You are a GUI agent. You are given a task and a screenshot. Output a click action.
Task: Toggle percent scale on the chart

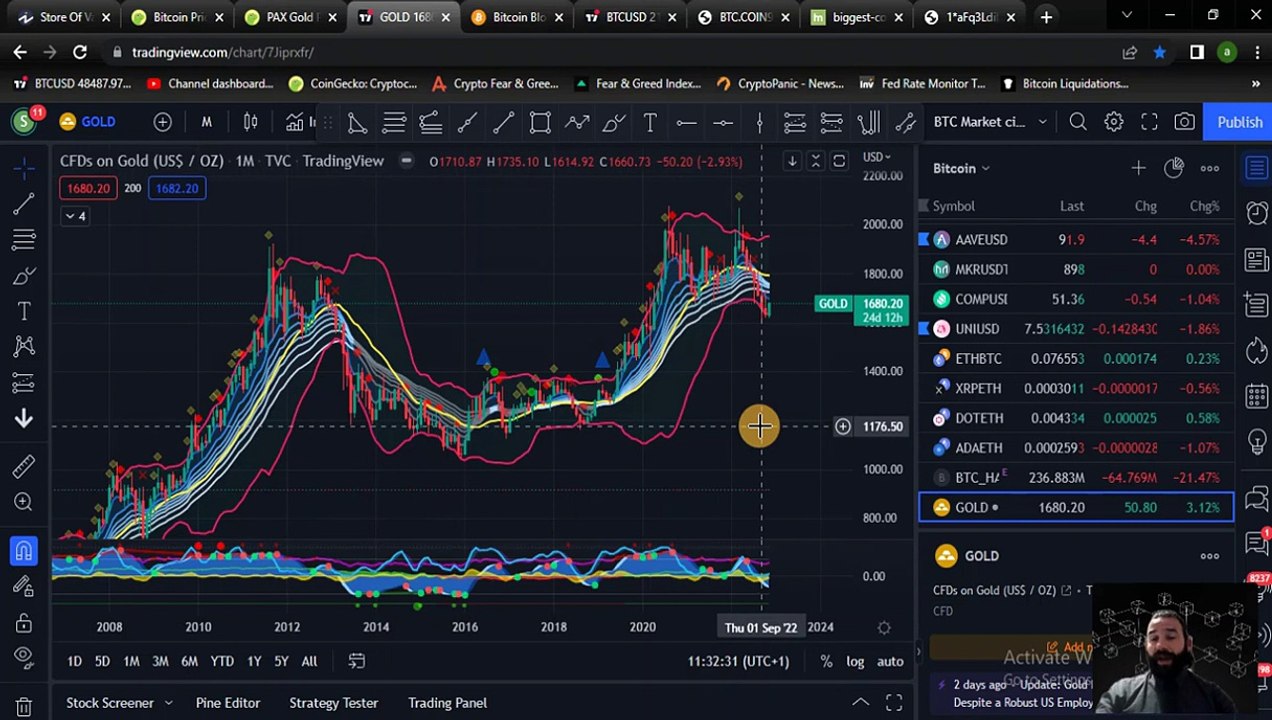pos(826,661)
